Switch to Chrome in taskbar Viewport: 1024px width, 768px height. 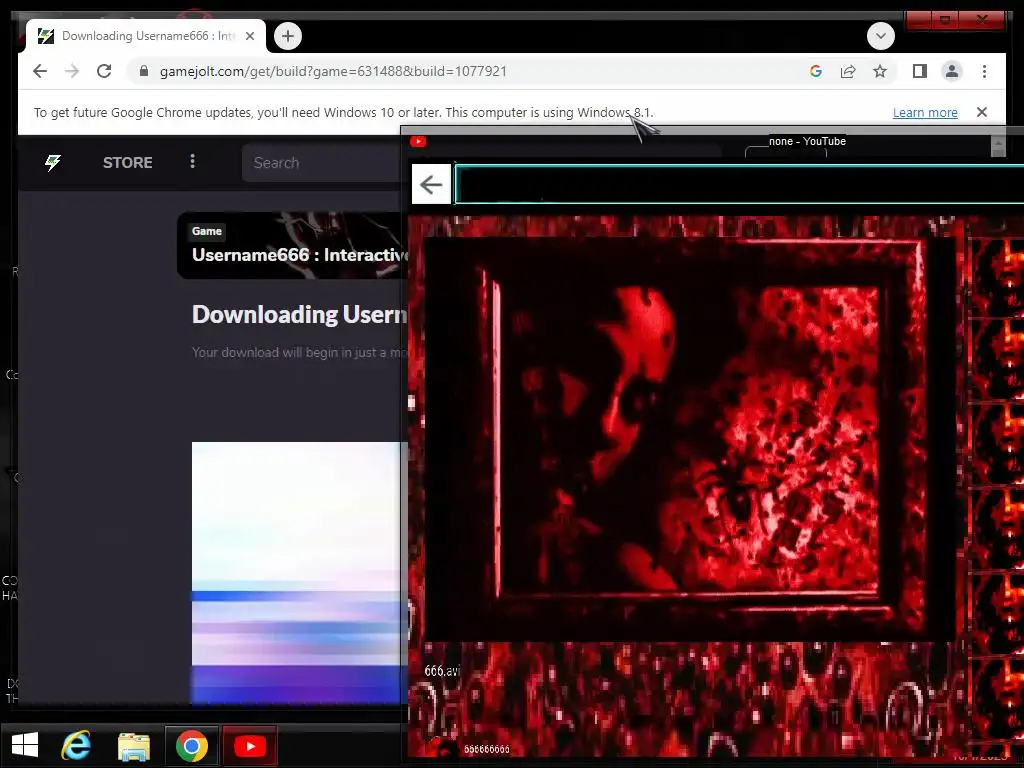click(192, 745)
